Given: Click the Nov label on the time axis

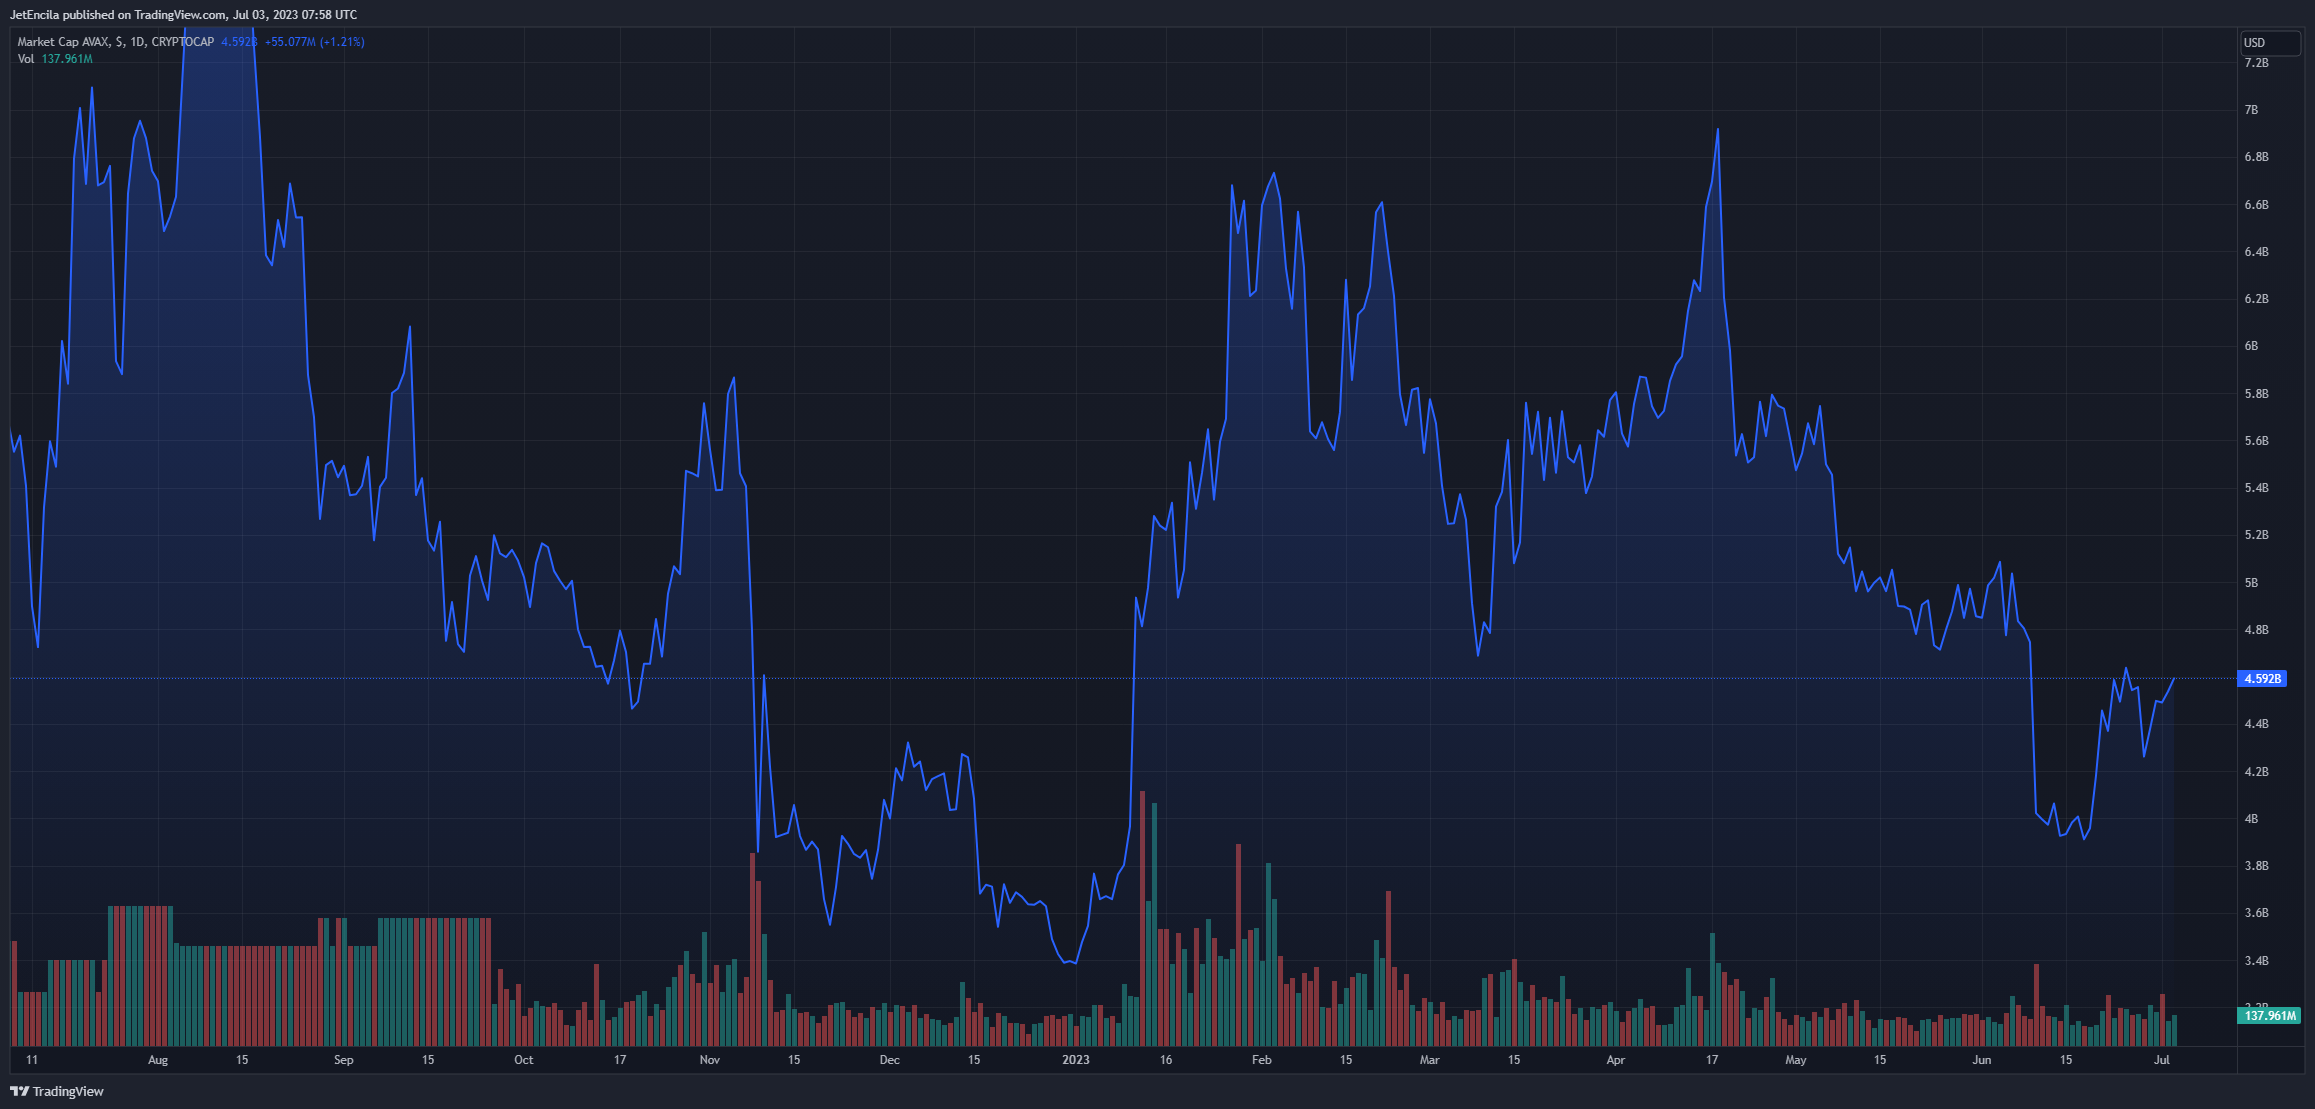Looking at the screenshot, I should 710,1060.
